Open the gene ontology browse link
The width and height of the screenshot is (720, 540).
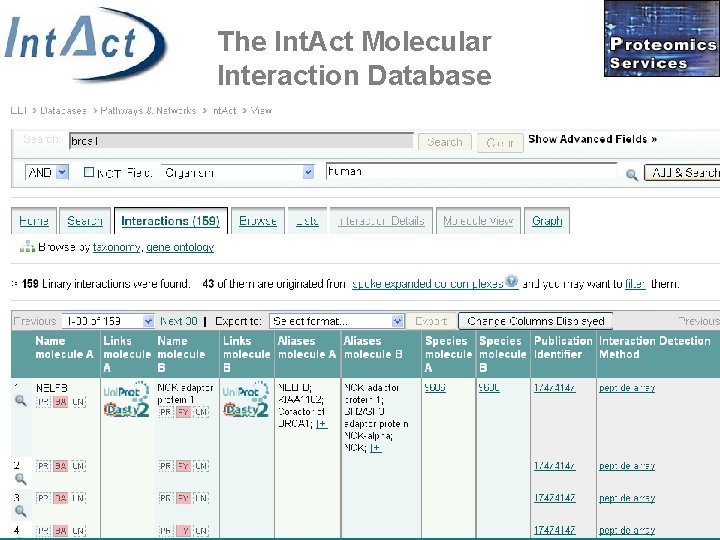[180, 247]
